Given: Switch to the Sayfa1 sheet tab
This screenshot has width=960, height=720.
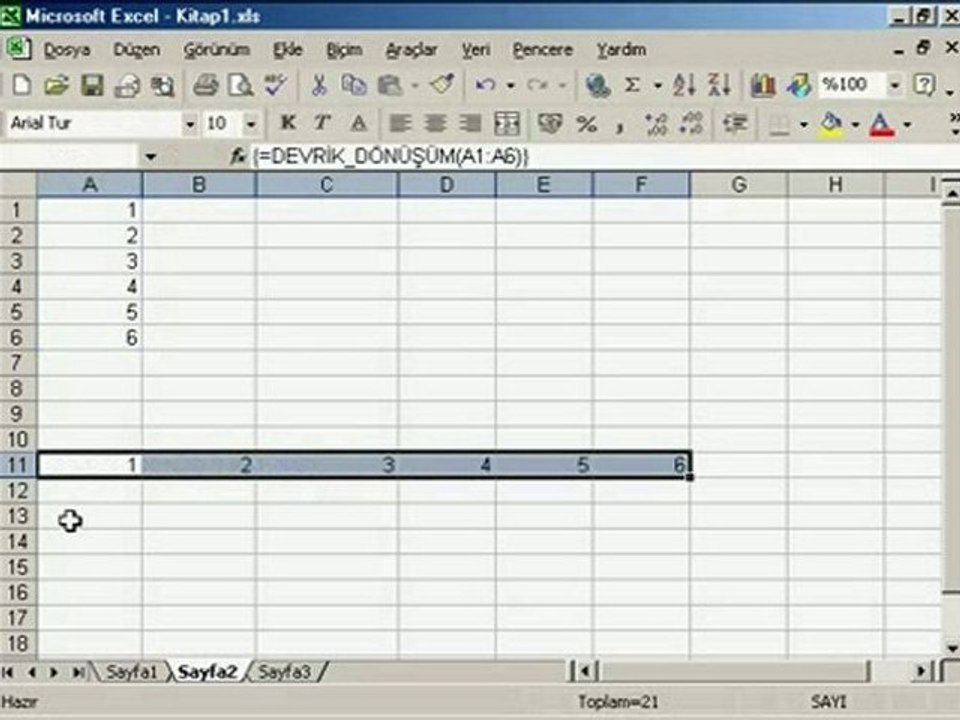Looking at the screenshot, I should [131, 672].
